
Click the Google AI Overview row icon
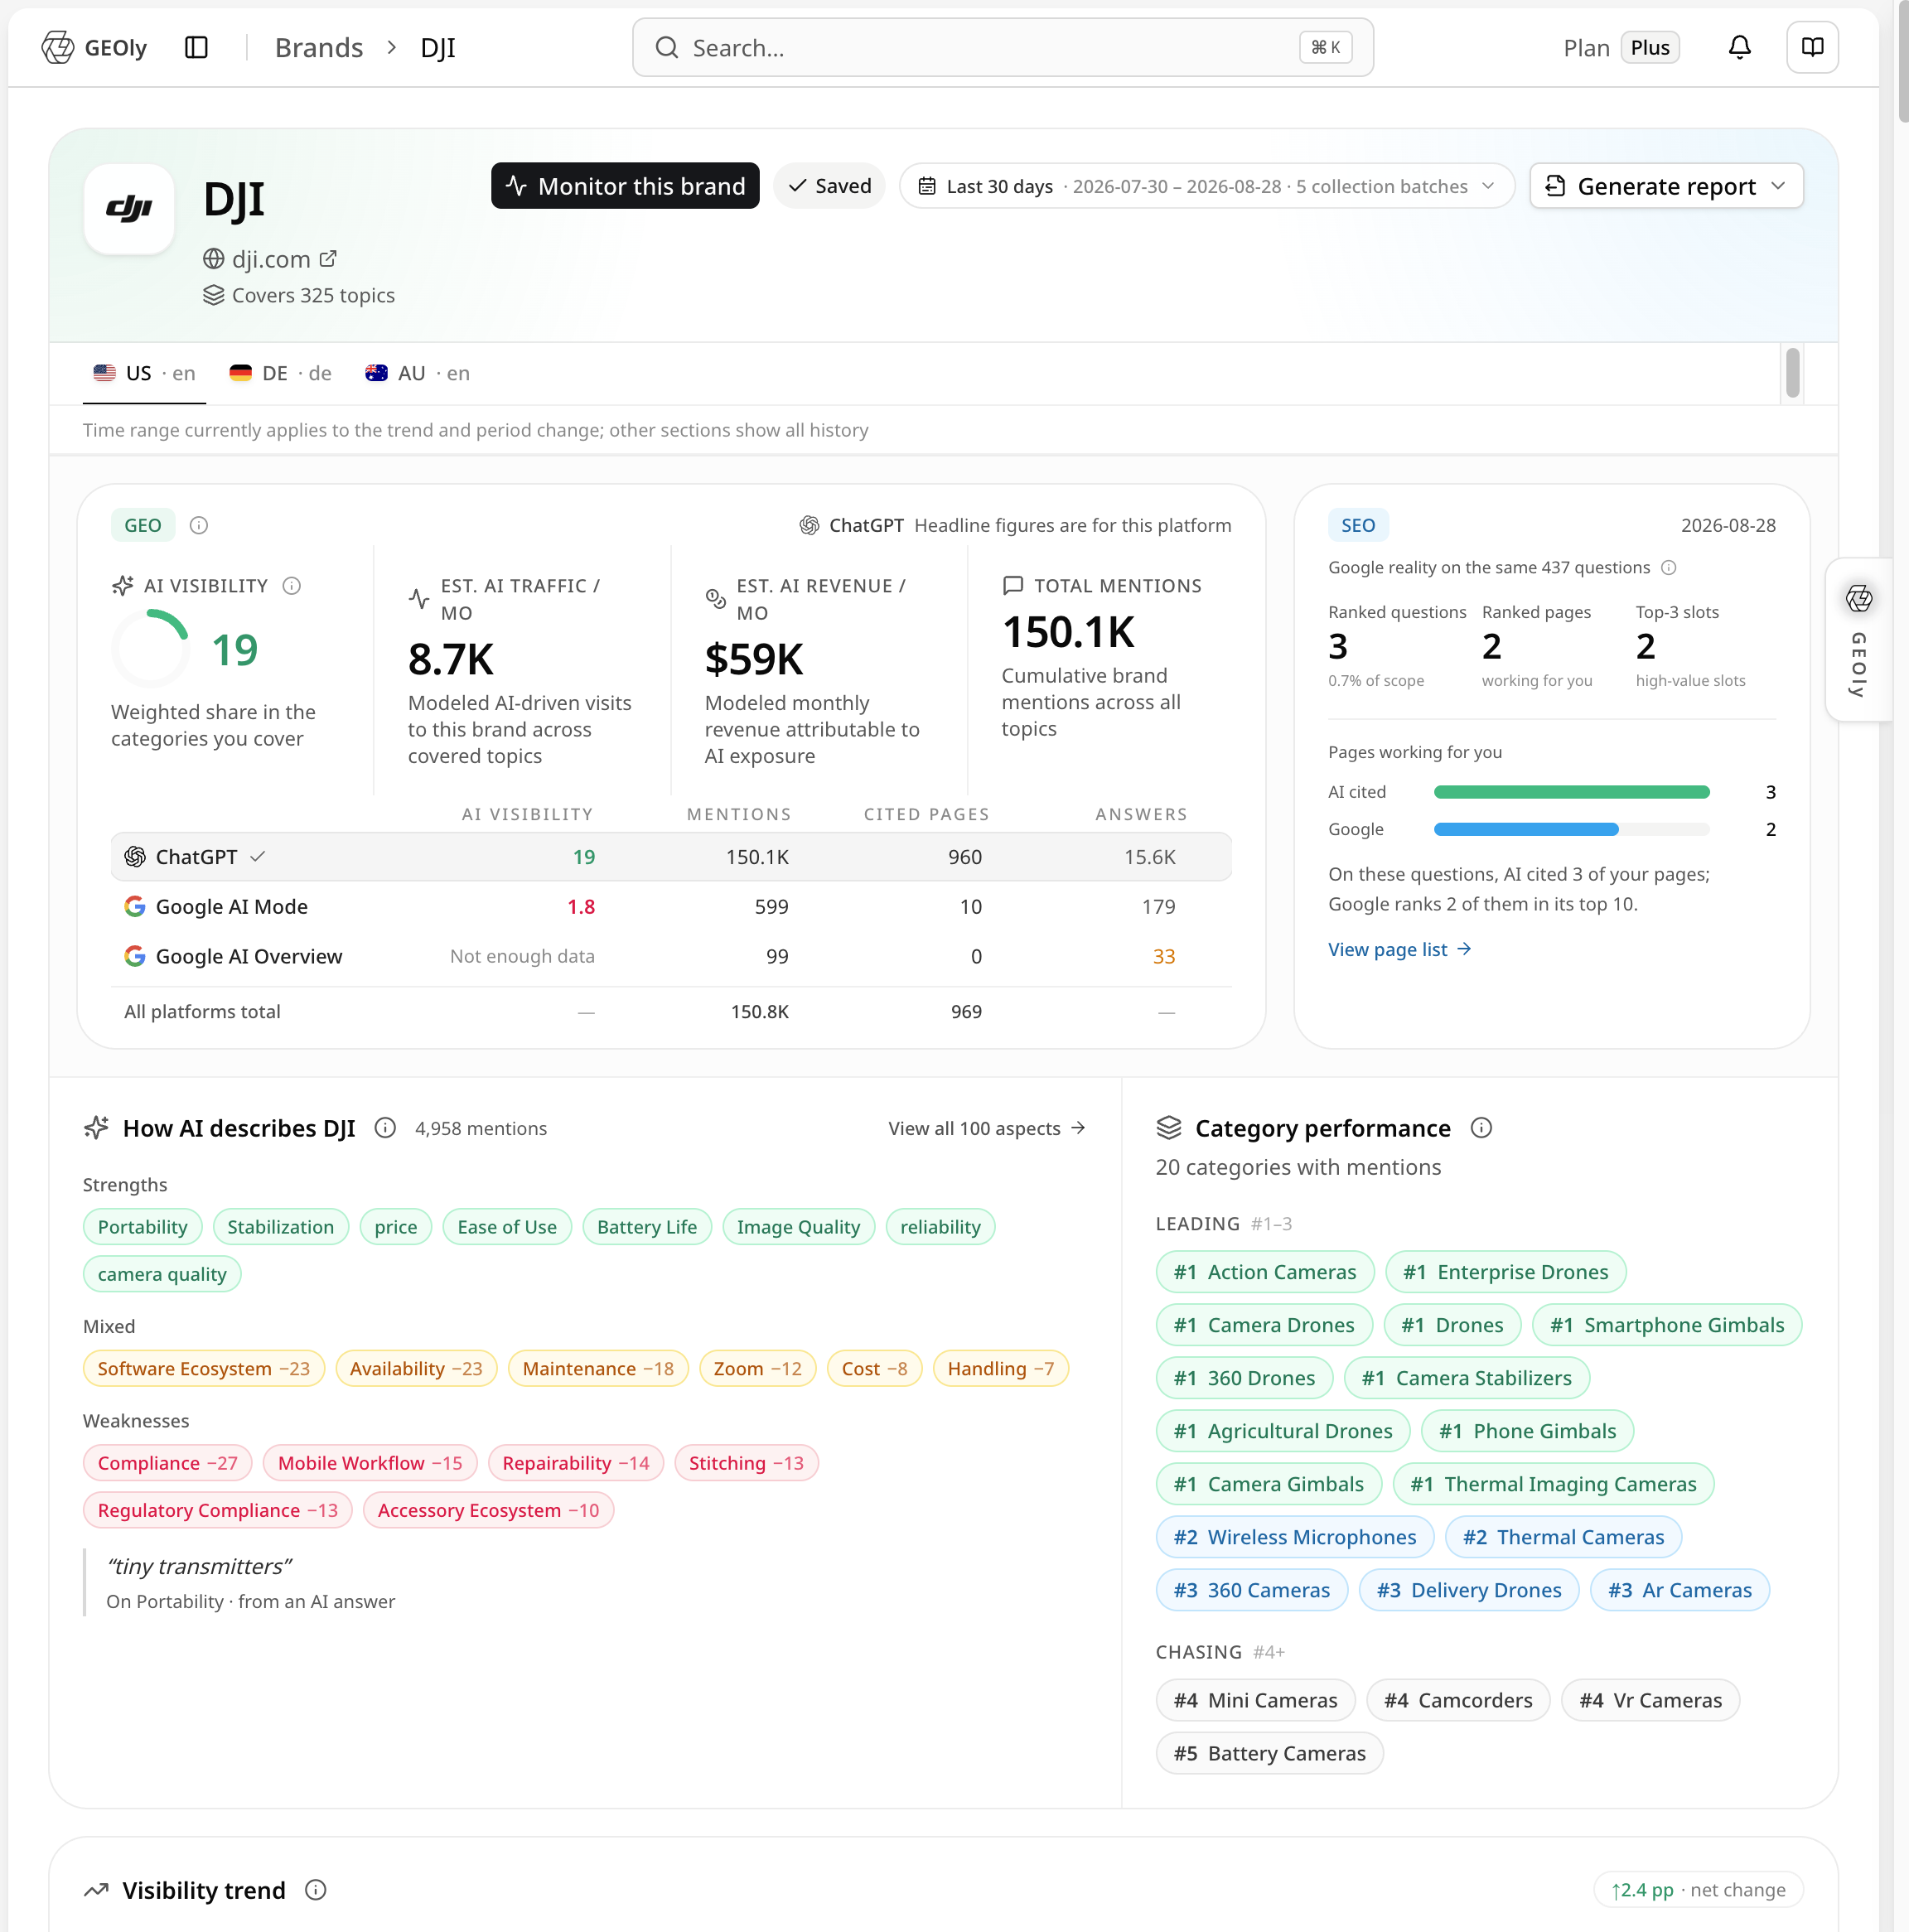coord(135,956)
